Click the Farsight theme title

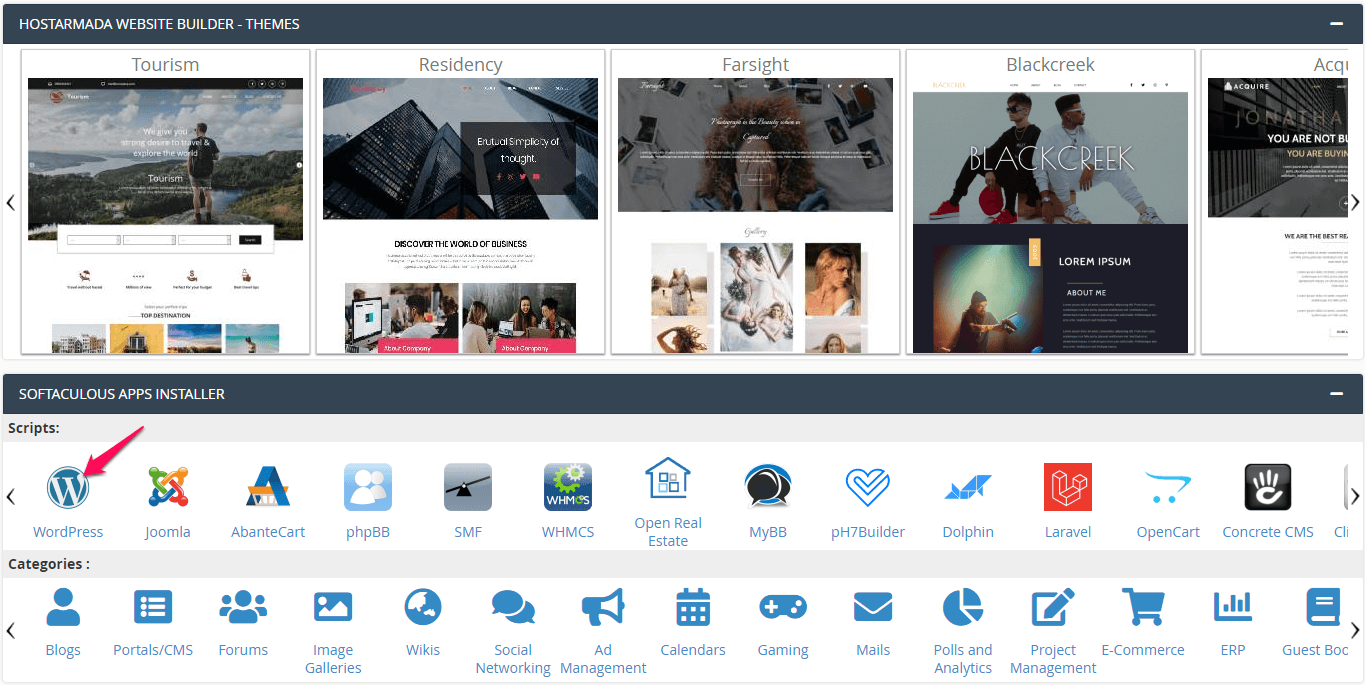(755, 64)
